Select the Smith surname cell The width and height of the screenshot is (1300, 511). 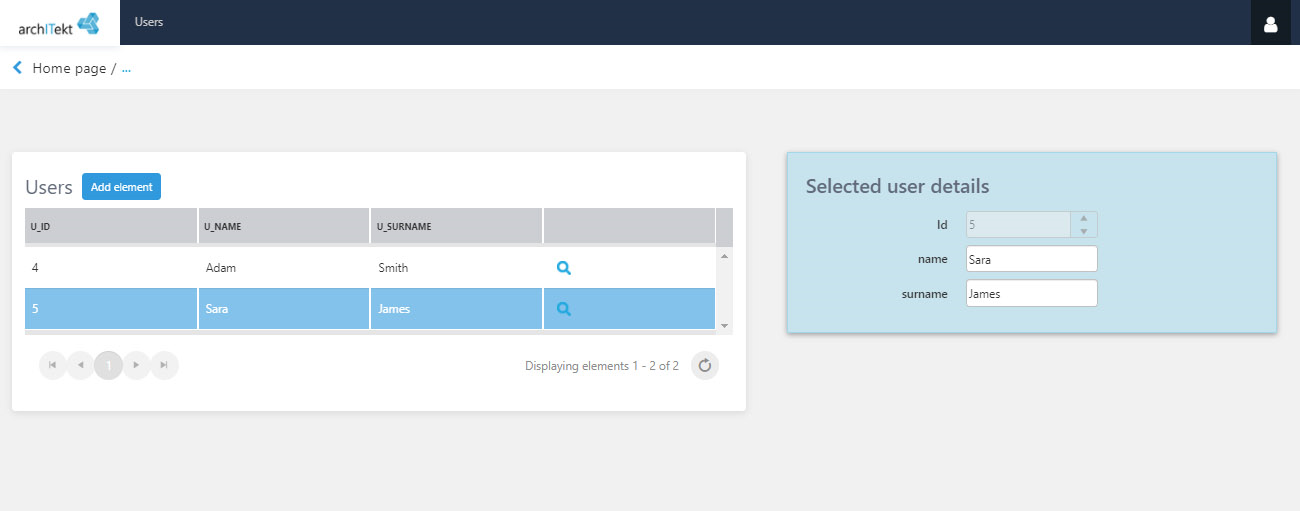457,268
